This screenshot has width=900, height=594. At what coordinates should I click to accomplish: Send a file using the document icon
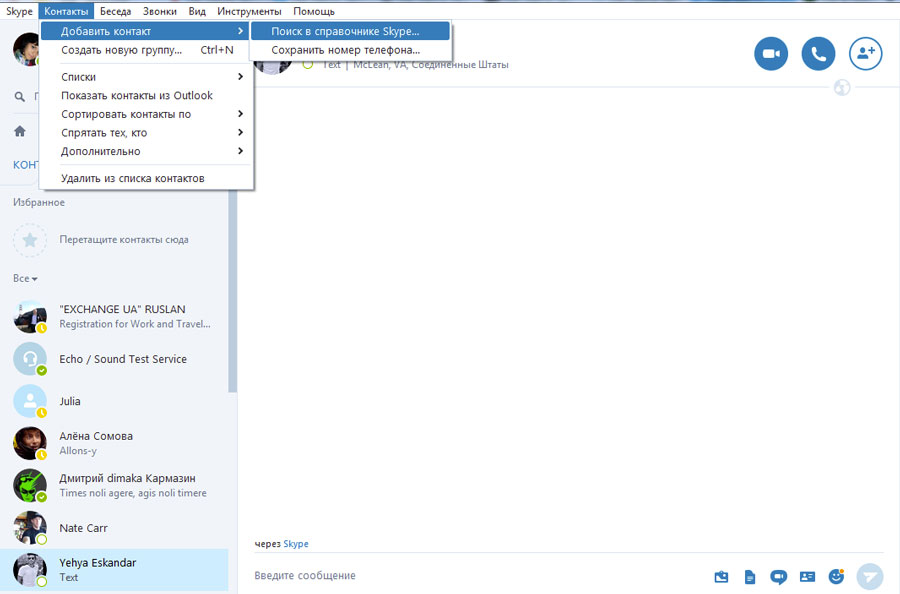[750, 576]
